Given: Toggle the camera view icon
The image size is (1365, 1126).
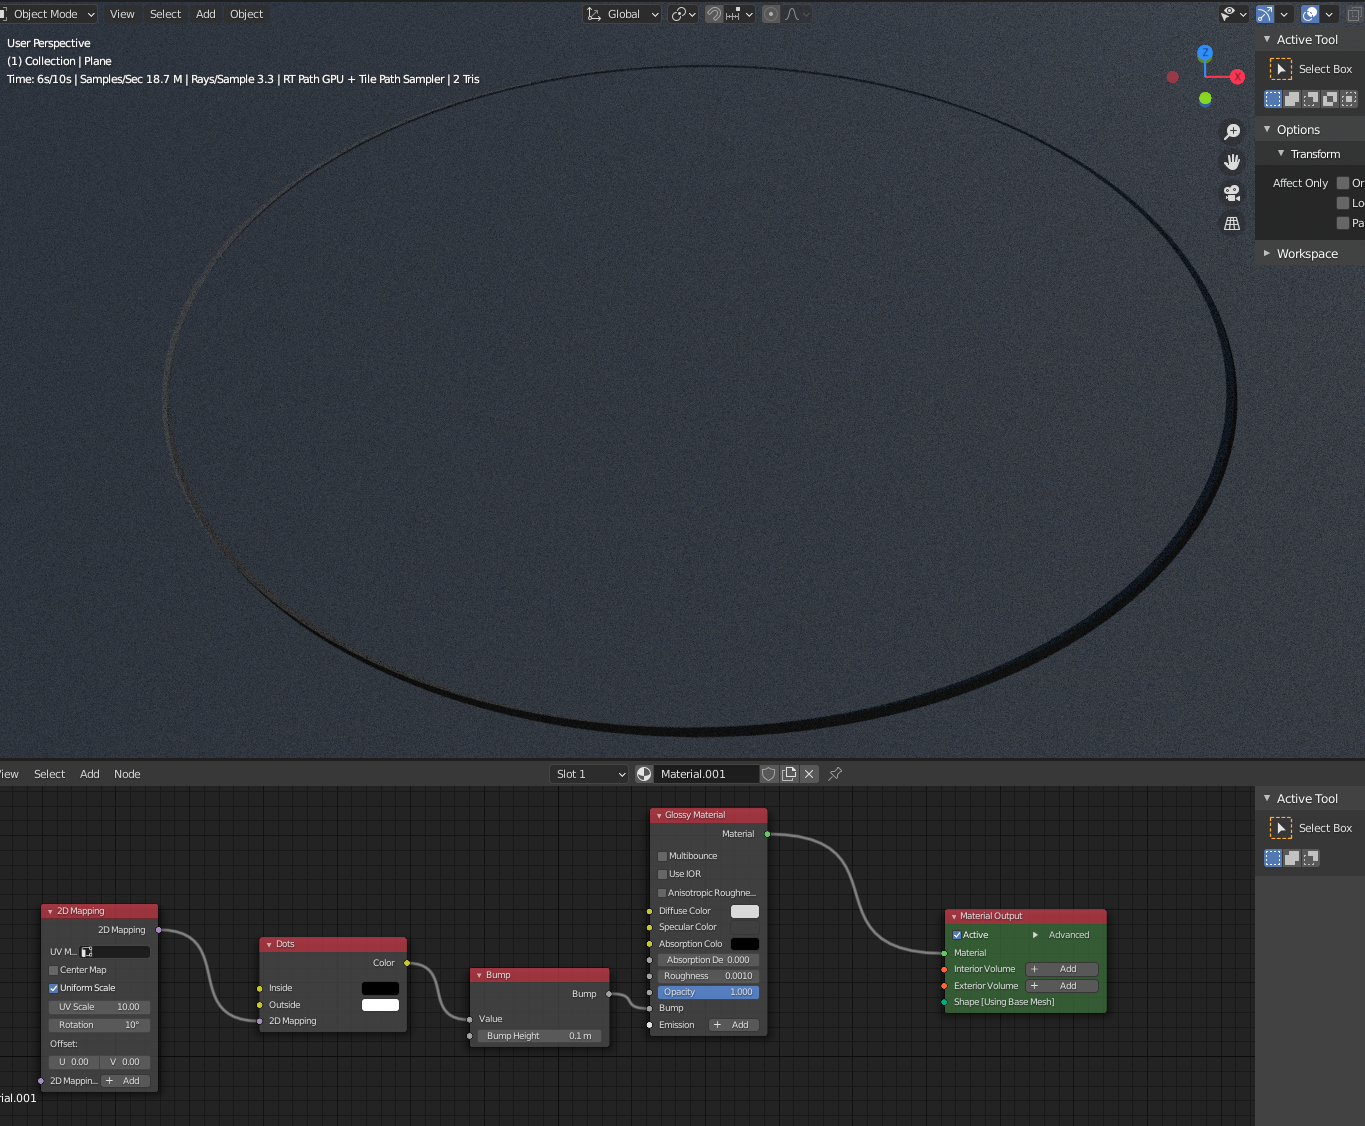Looking at the screenshot, I should (x=1232, y=193).
